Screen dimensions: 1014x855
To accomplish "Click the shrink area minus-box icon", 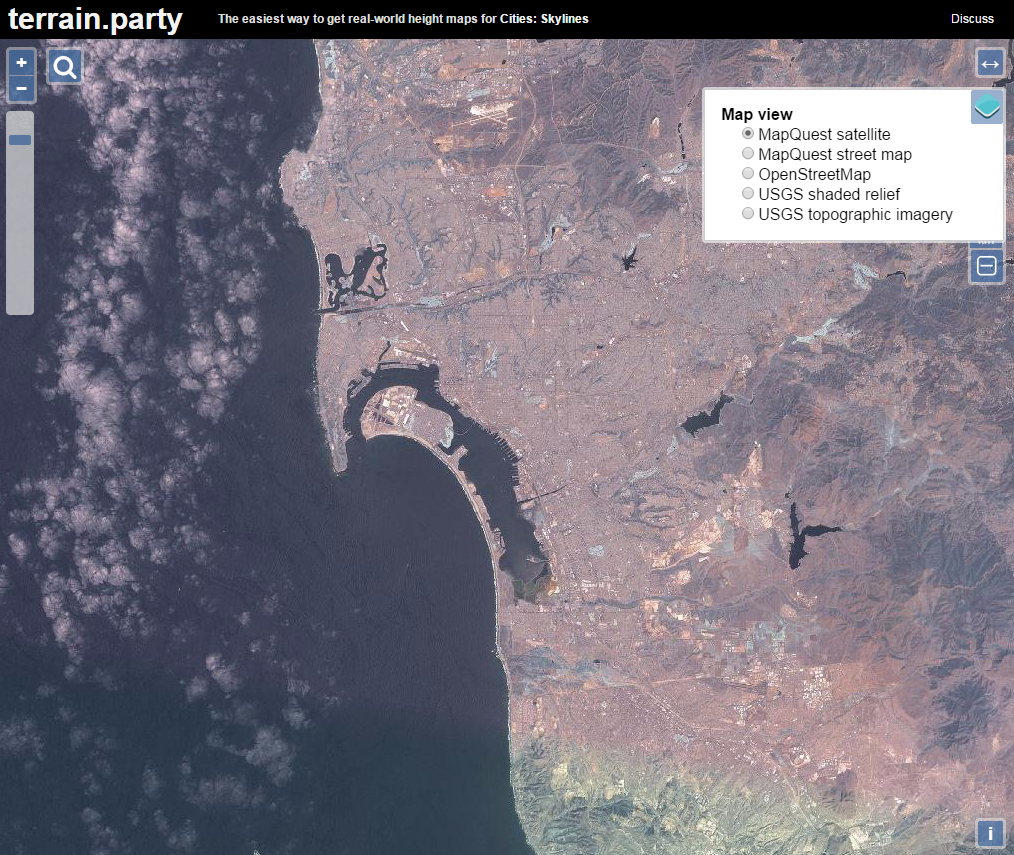I will pyautogui.click(x=986, y=266).
